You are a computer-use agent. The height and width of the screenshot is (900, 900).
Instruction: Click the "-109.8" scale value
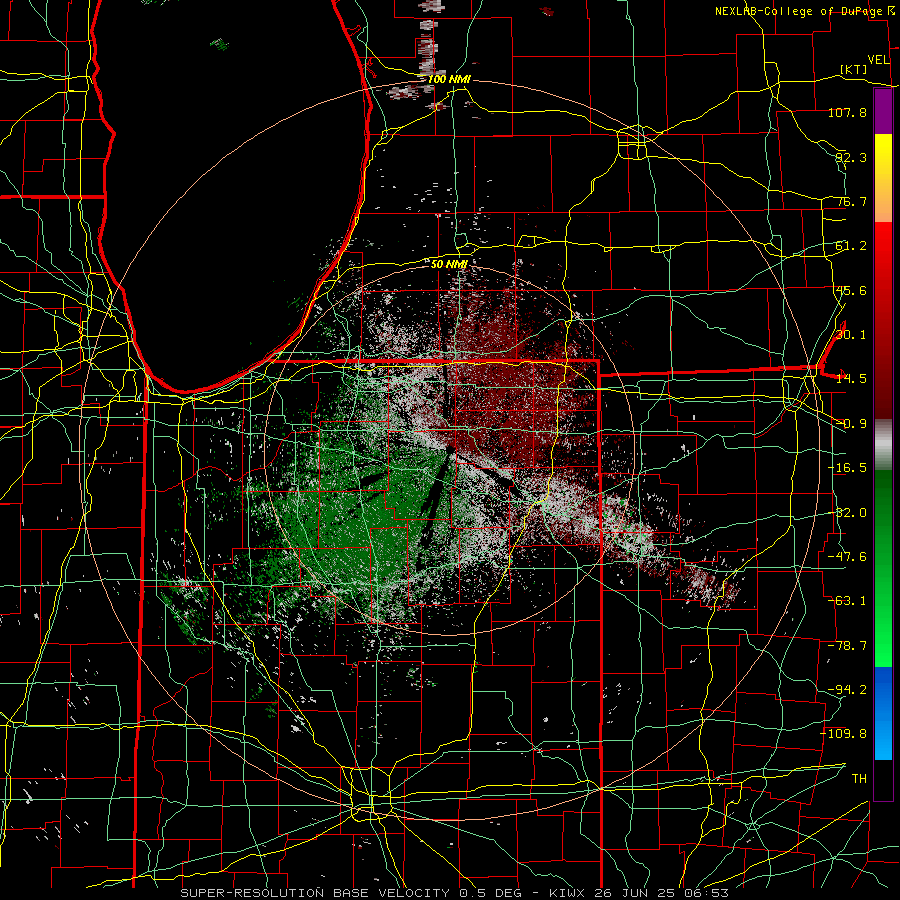(x=843, y=734)
